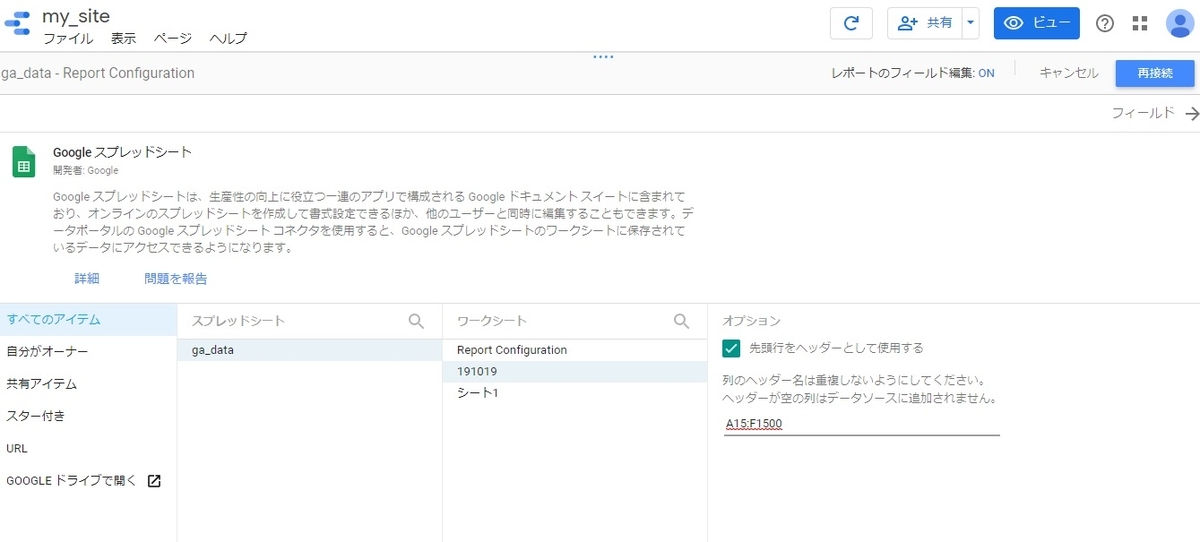
Task: Click the panel drag handle dots
Action: [x=603, y=57]
